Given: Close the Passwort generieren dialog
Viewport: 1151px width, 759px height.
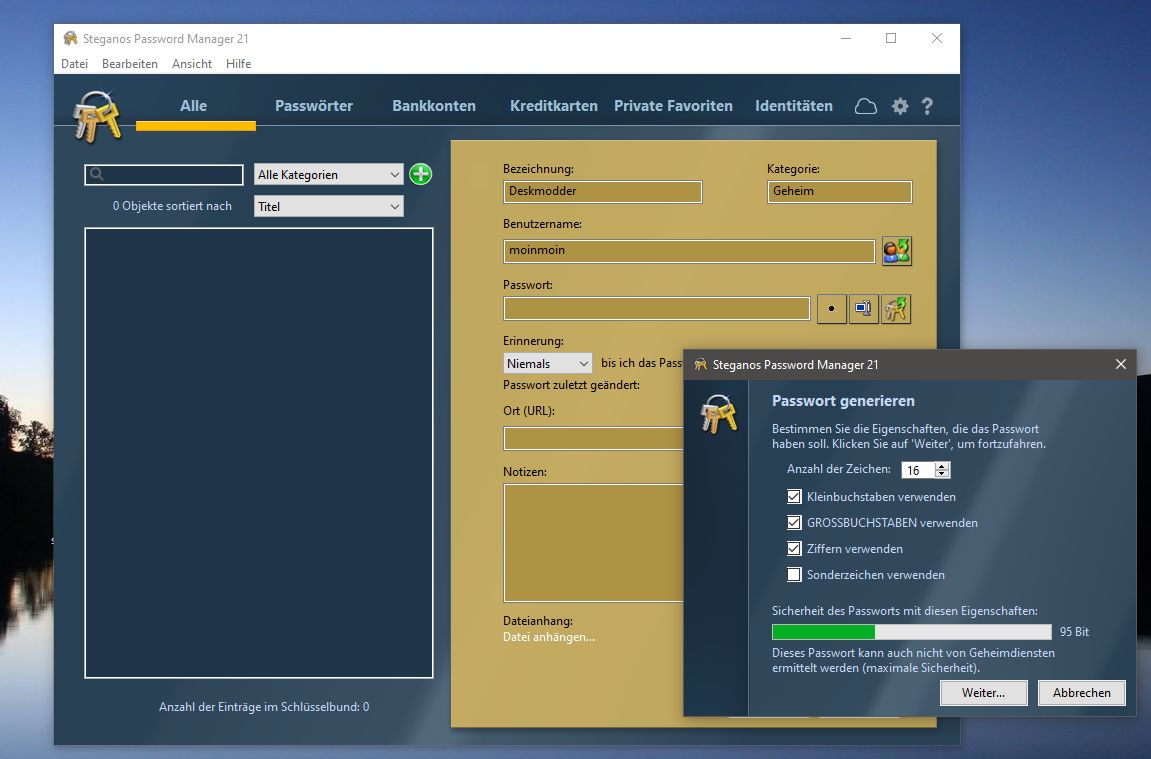Looking at the screenshot, I should 1120,364.
